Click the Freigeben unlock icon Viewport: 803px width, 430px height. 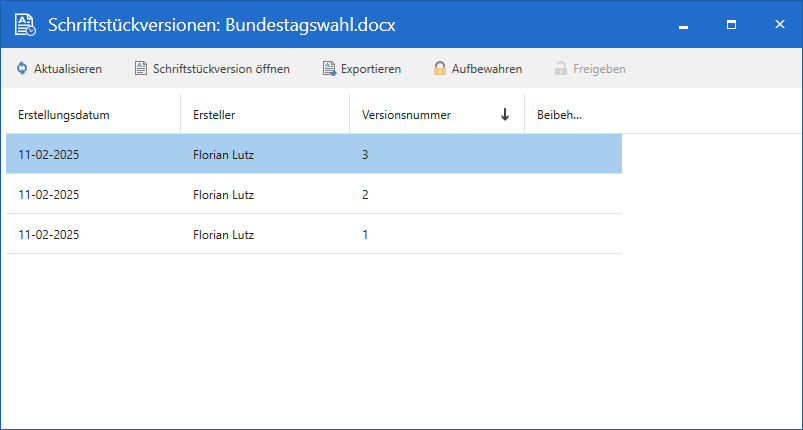click(x=561, y=69)
